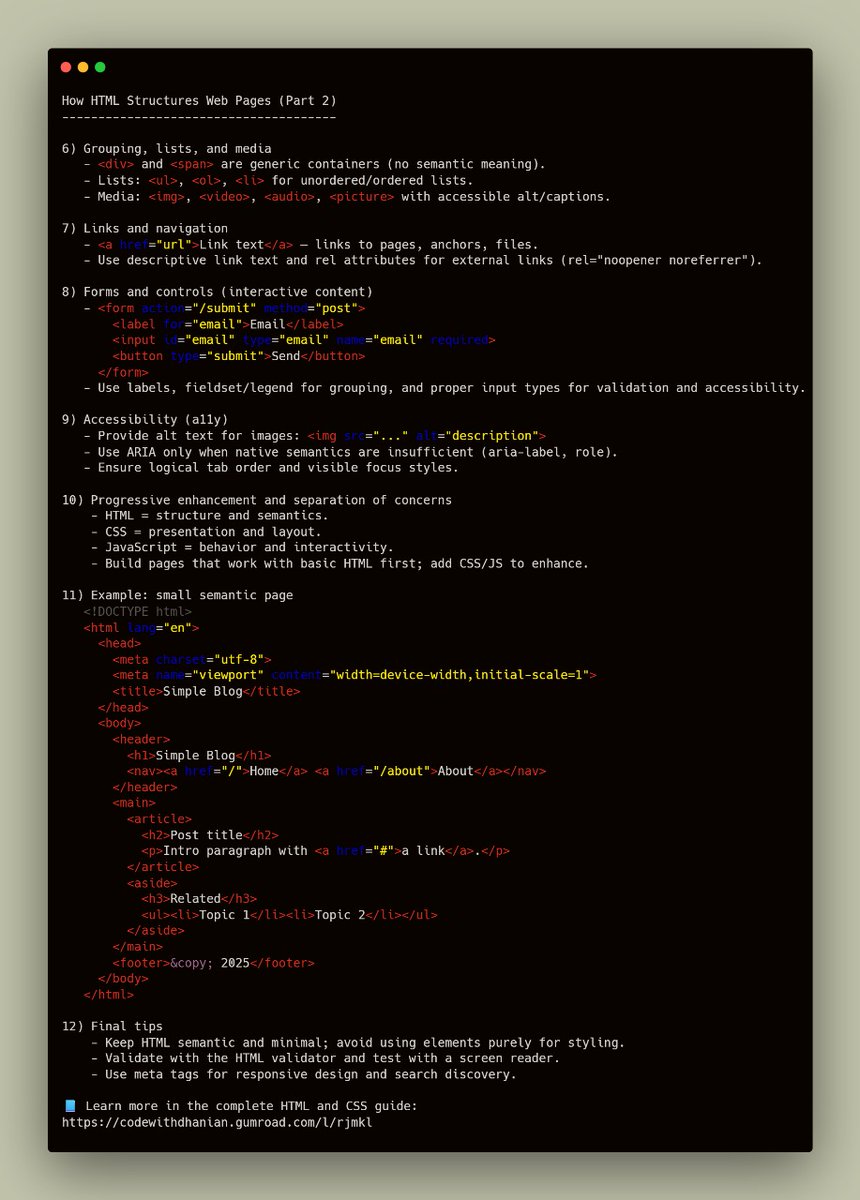Click the footer "&copy; 2025" line
The image size is (860, 1200).
pyautogui.click(x=213, y=963)
